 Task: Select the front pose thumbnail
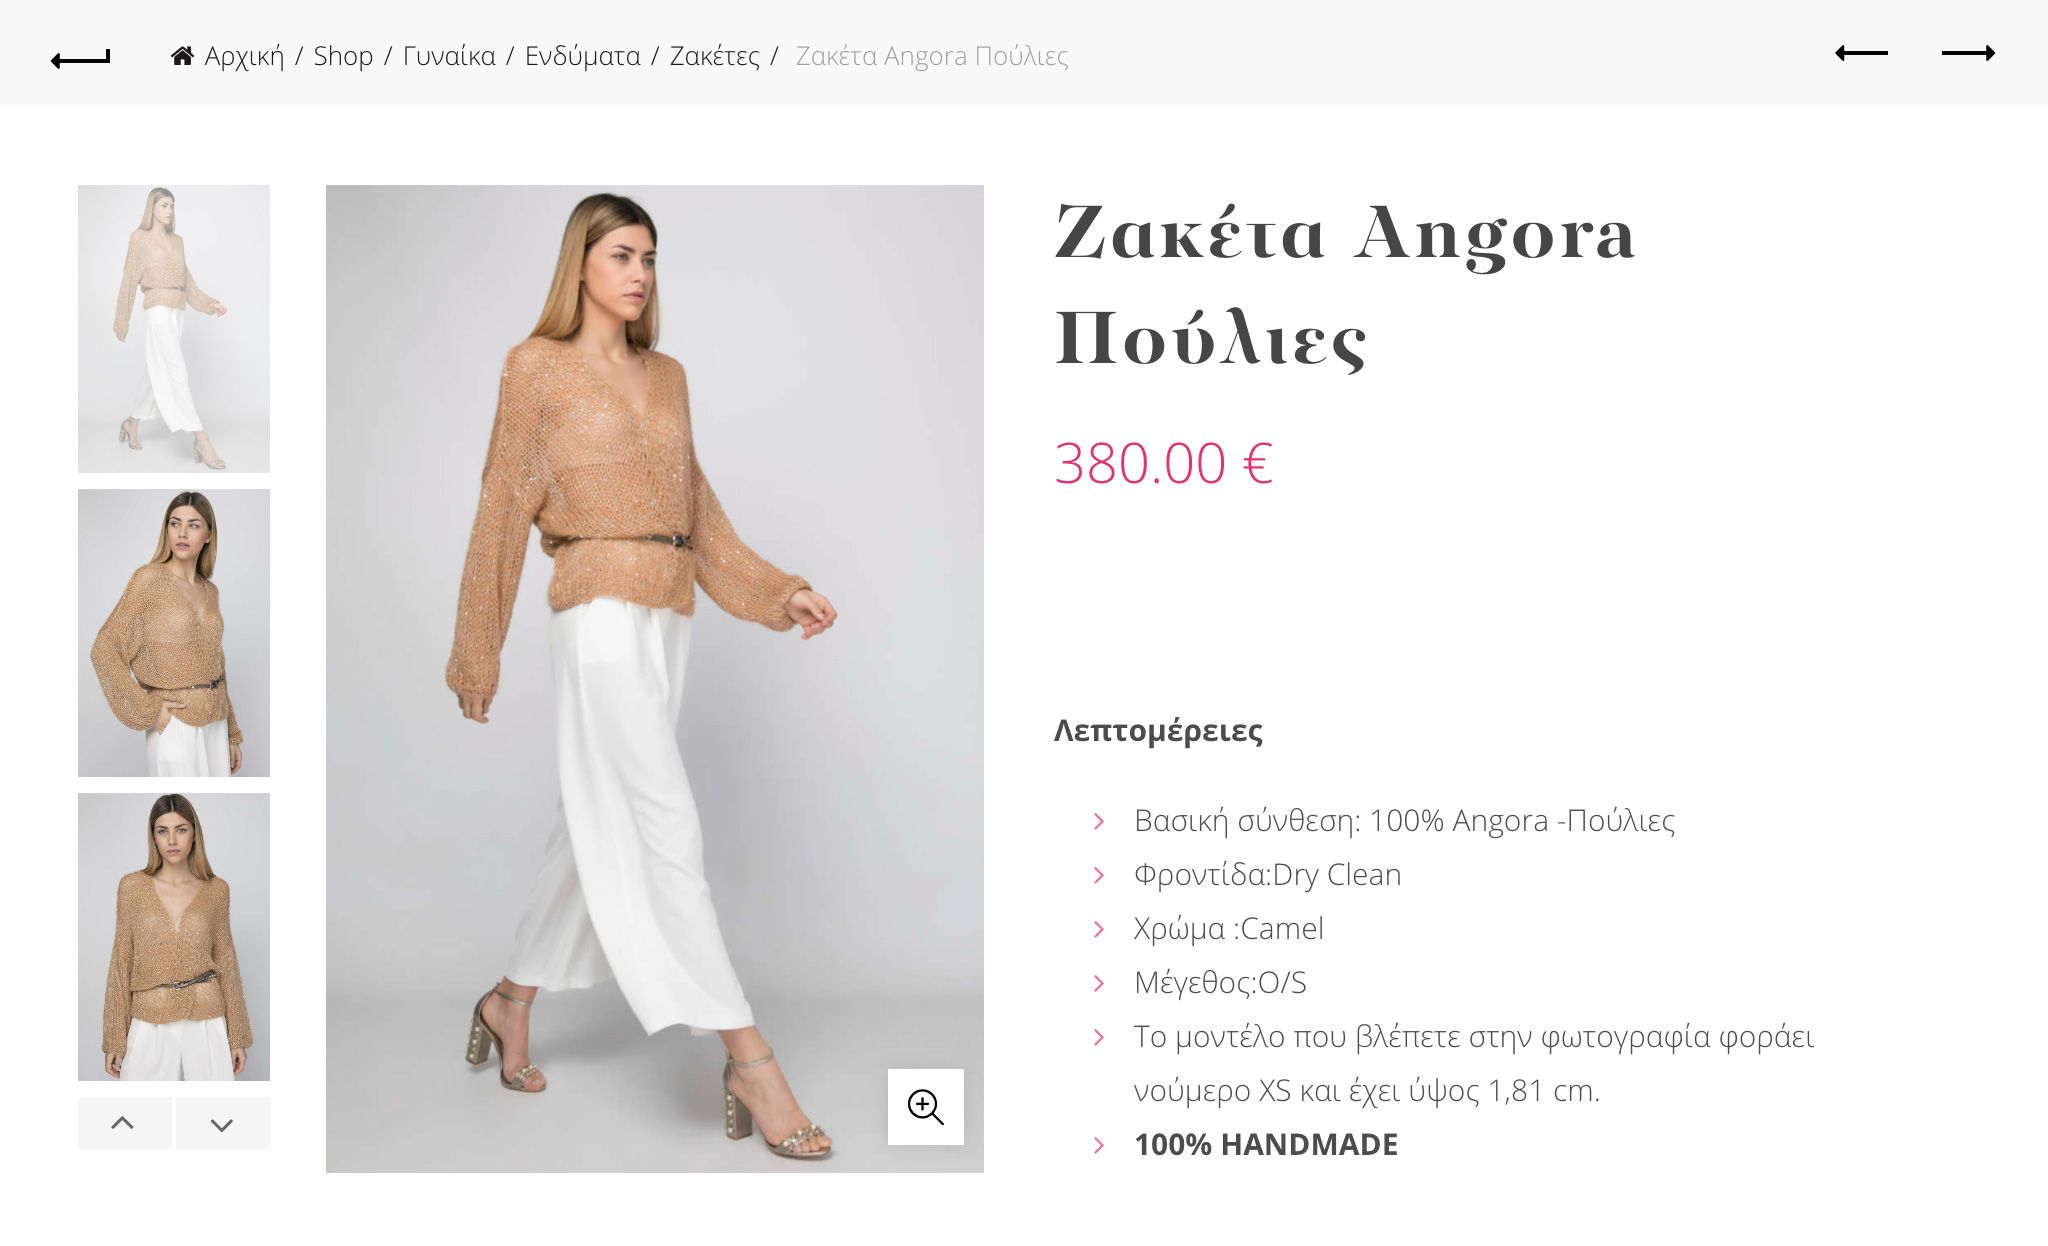(174, 937)
